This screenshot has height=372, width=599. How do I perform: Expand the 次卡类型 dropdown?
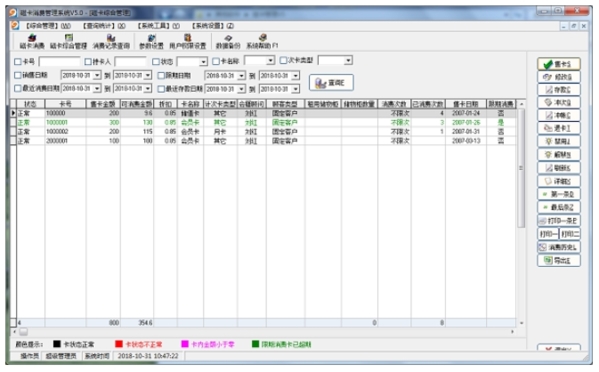(x=348, y=60)
